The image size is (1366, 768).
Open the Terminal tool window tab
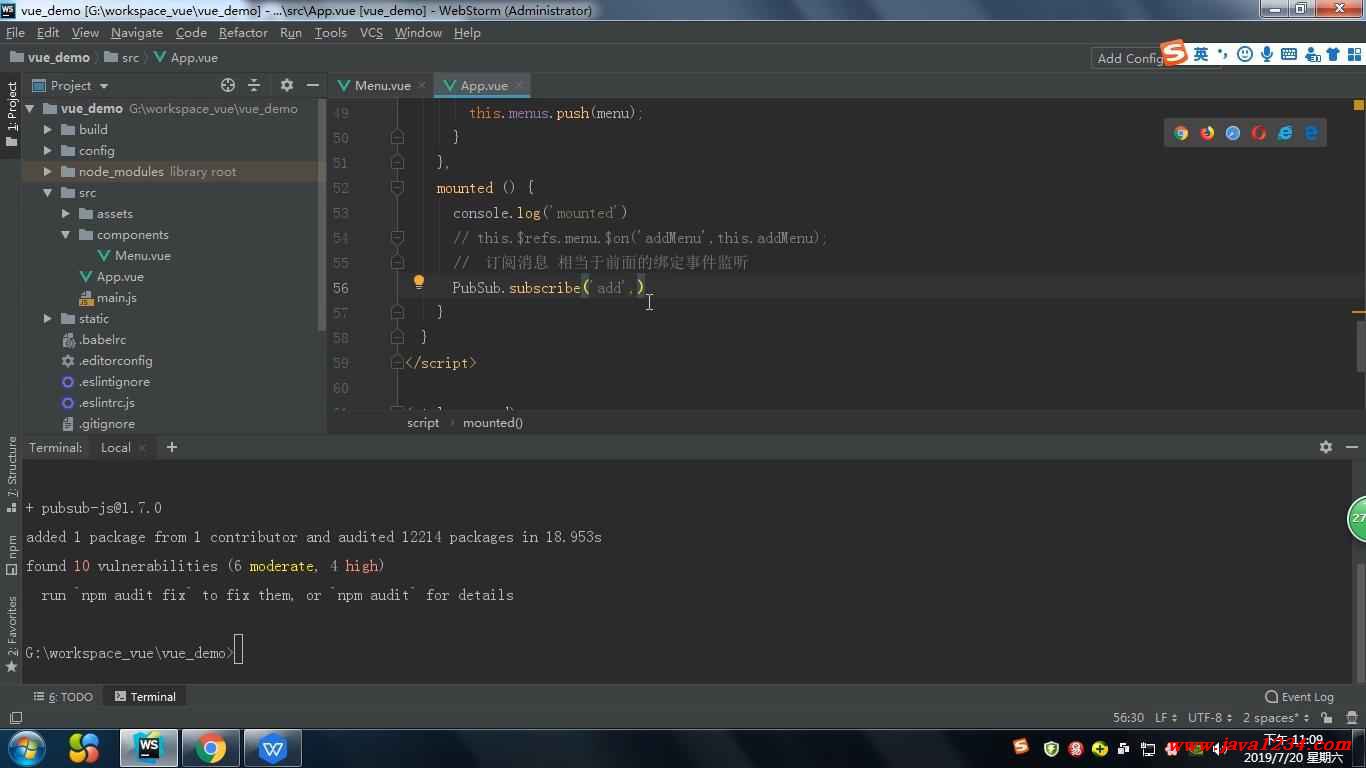[145, 697]
